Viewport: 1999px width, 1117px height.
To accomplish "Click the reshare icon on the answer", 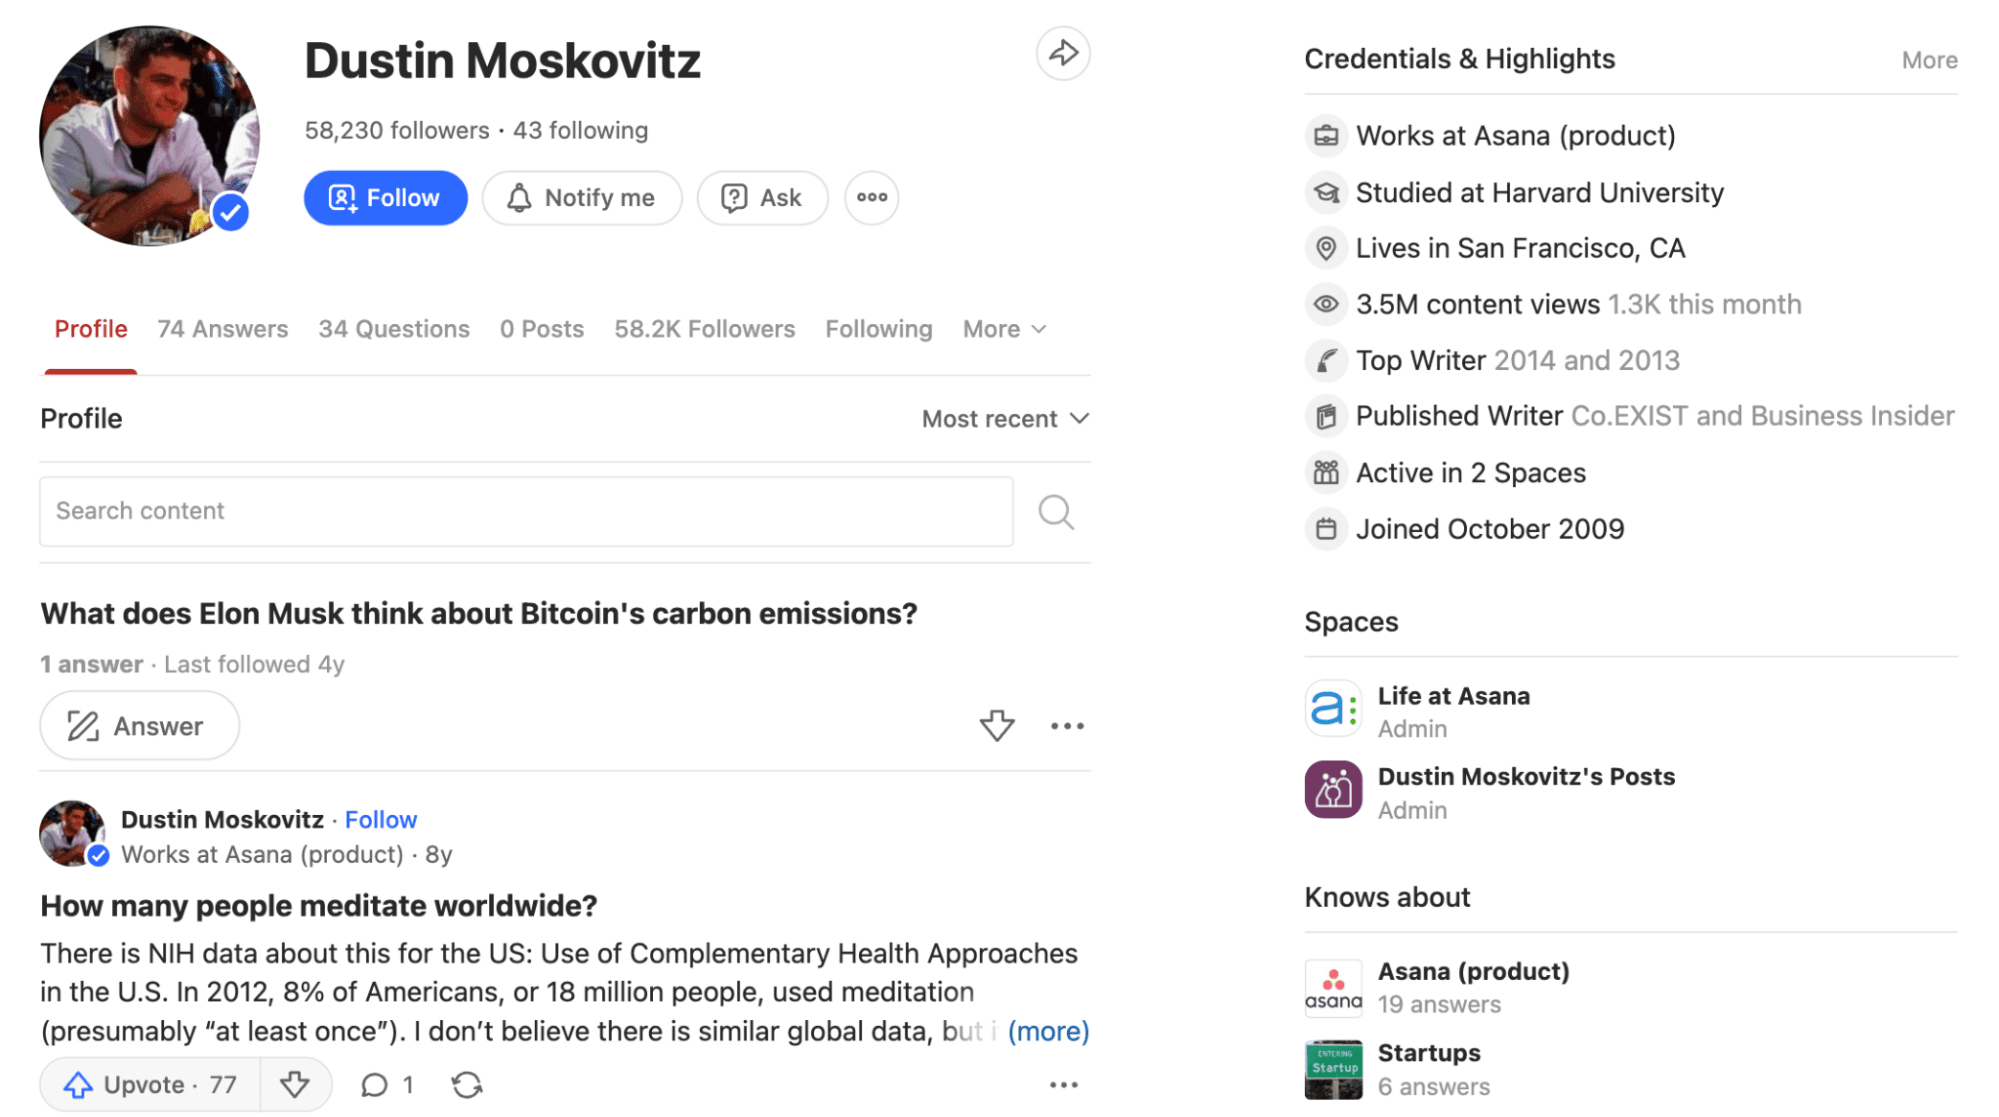I will [x=466, y=1085].
